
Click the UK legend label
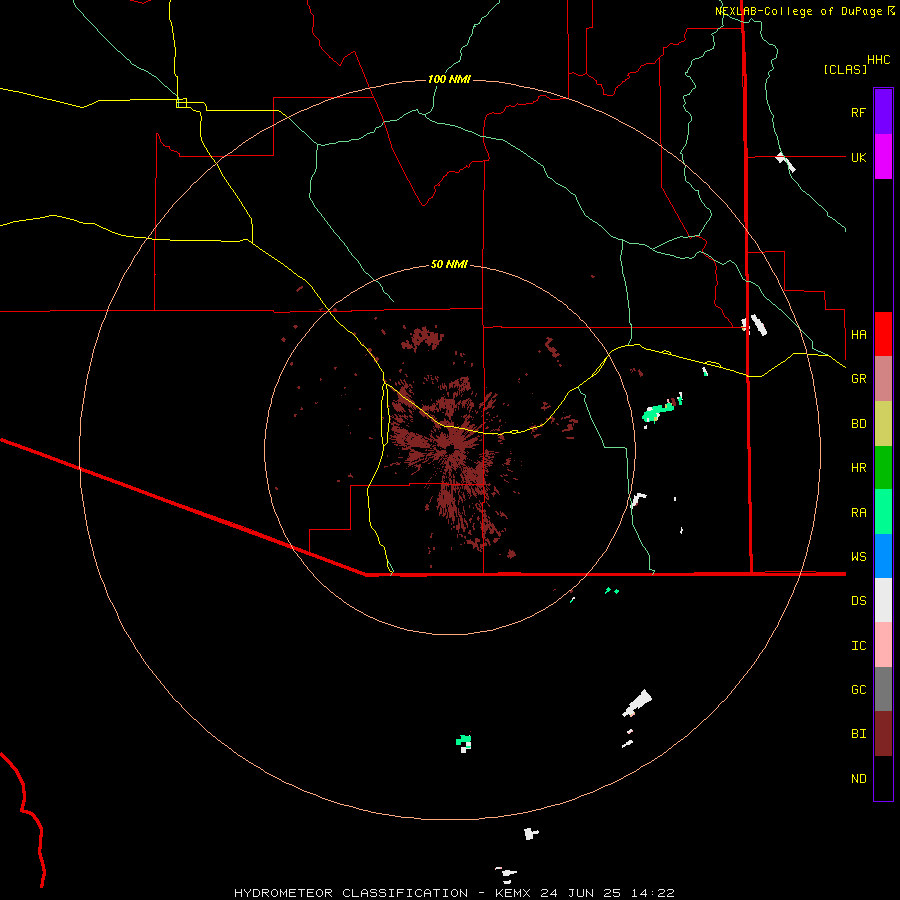858,157
